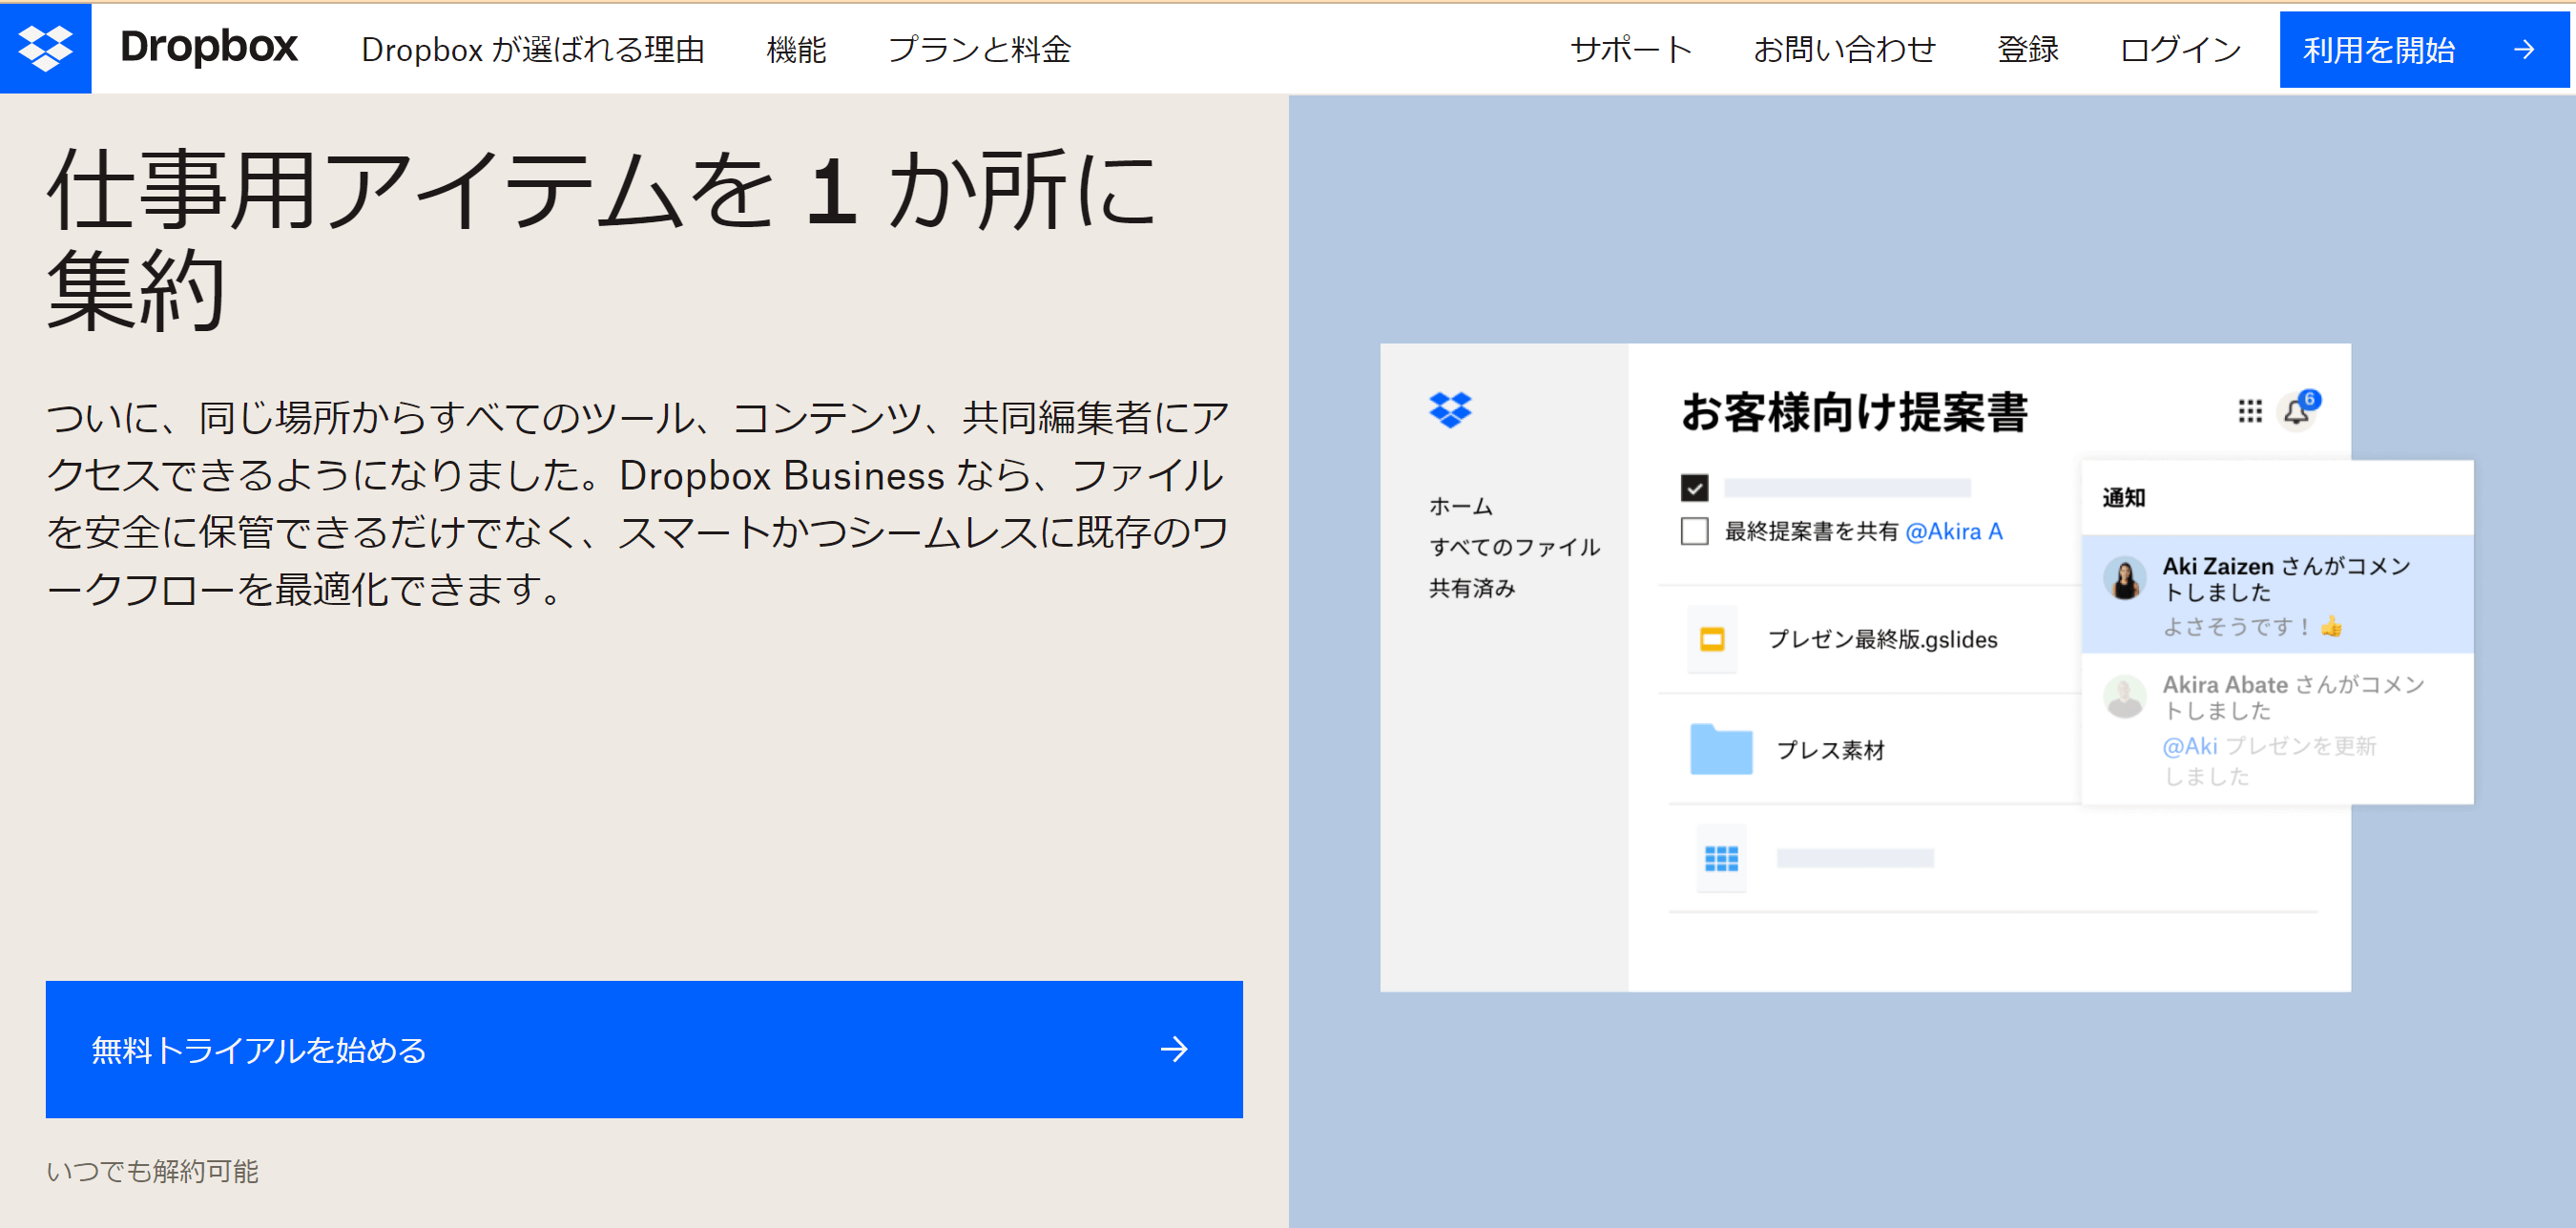Select ホーム in the mockup sidebar

(1460, 506)
